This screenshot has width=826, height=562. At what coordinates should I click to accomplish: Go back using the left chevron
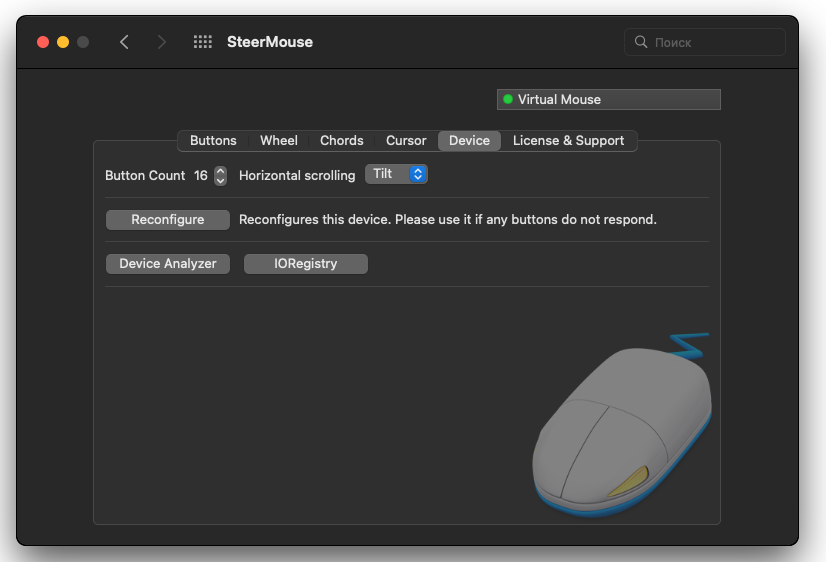pyautogui.click(x=124, y=42)
